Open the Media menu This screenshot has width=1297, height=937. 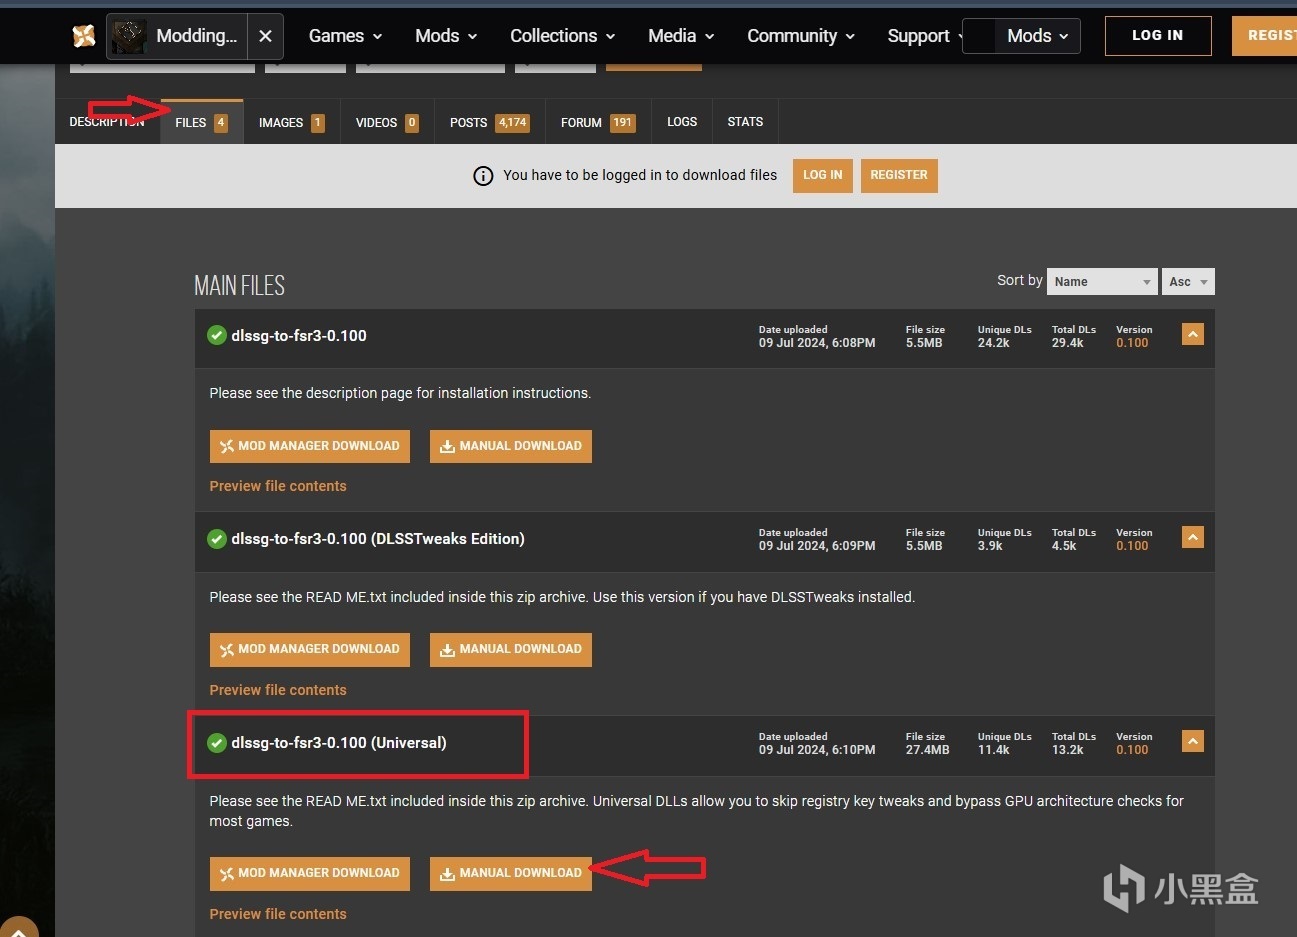point(681,36)
